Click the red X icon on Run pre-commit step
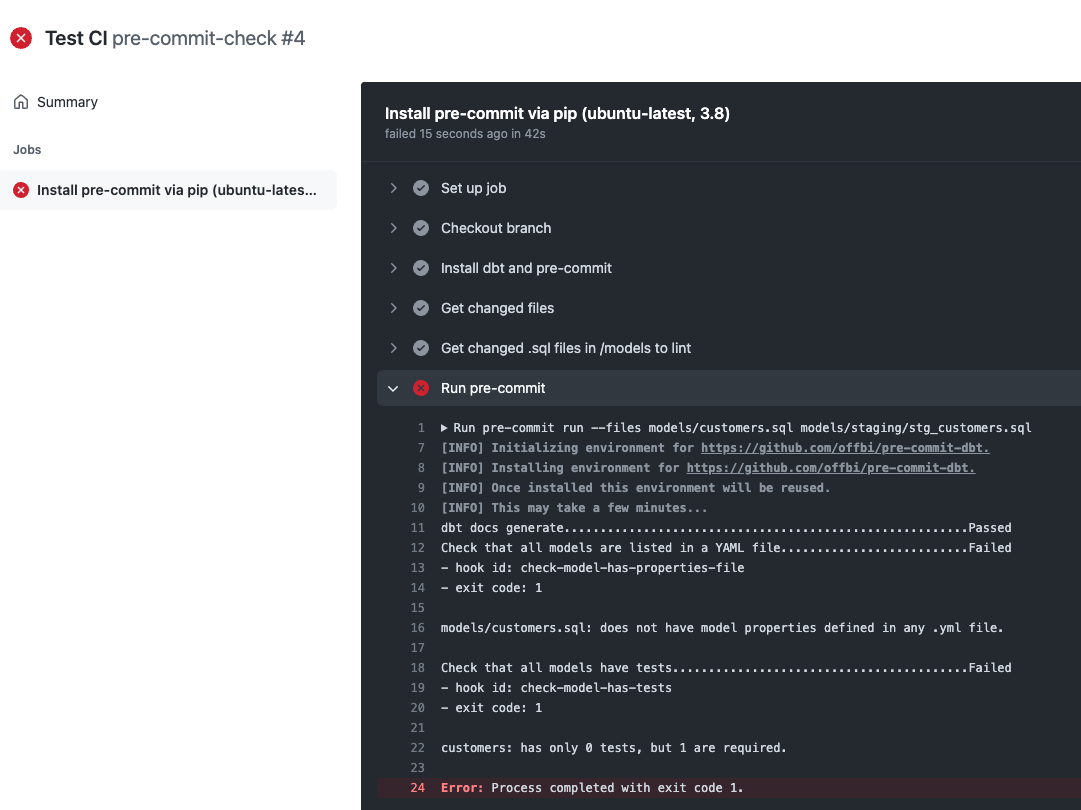This screenshot has width=1081, height=810. pos(420,388)
